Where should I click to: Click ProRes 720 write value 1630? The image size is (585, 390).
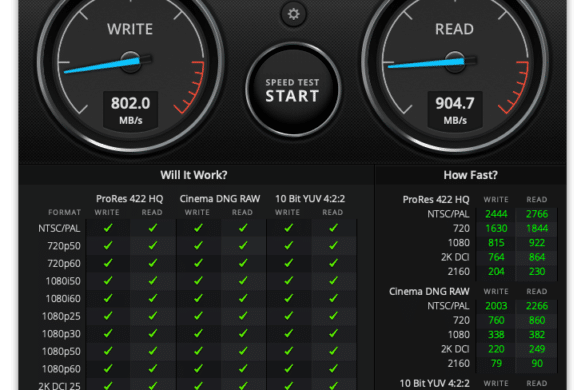496,228
